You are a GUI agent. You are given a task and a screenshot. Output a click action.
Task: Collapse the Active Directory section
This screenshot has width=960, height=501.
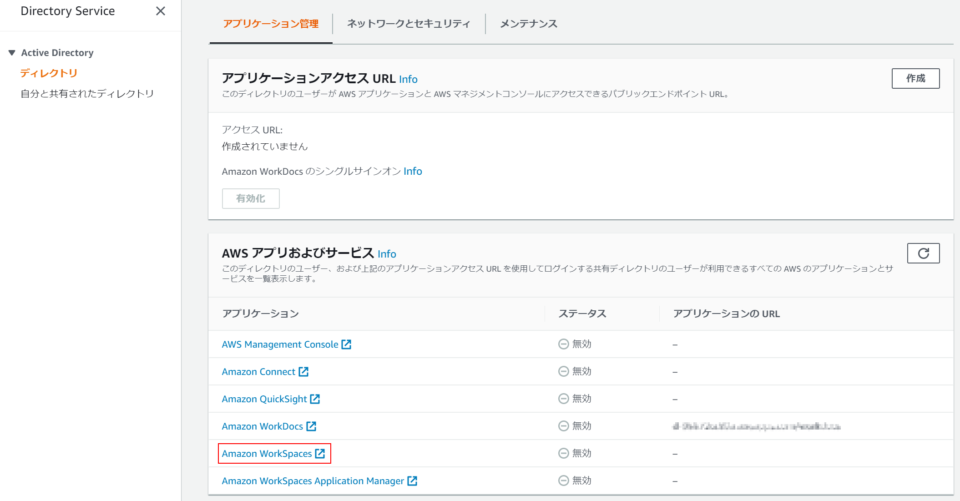click(x=12, y=53)
